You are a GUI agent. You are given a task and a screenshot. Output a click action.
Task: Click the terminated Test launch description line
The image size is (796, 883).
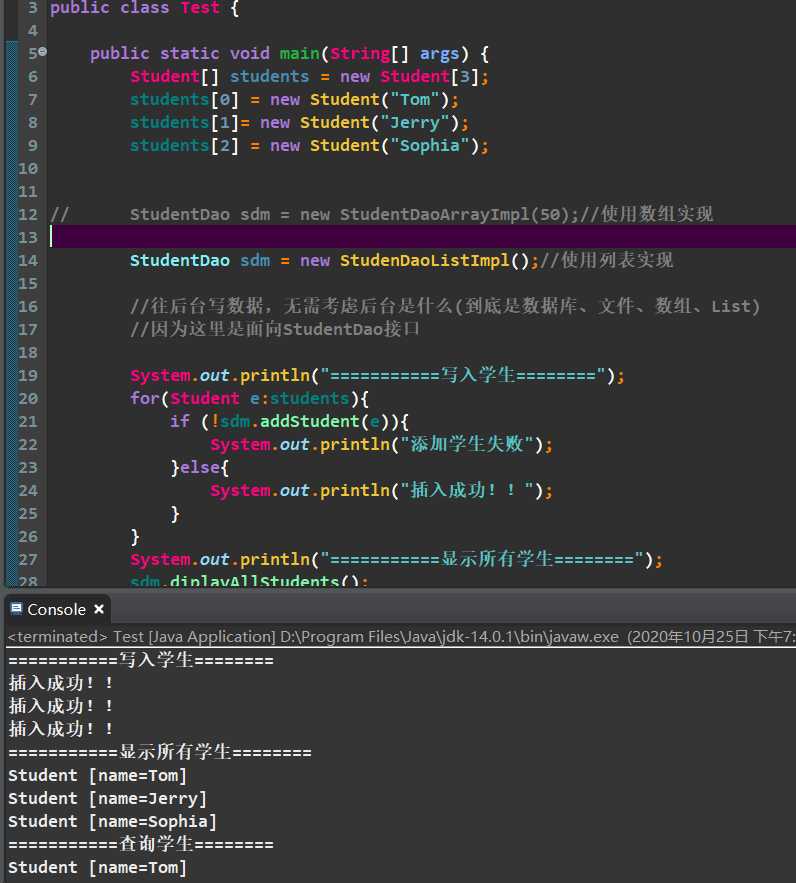click(x=401, y=637)
